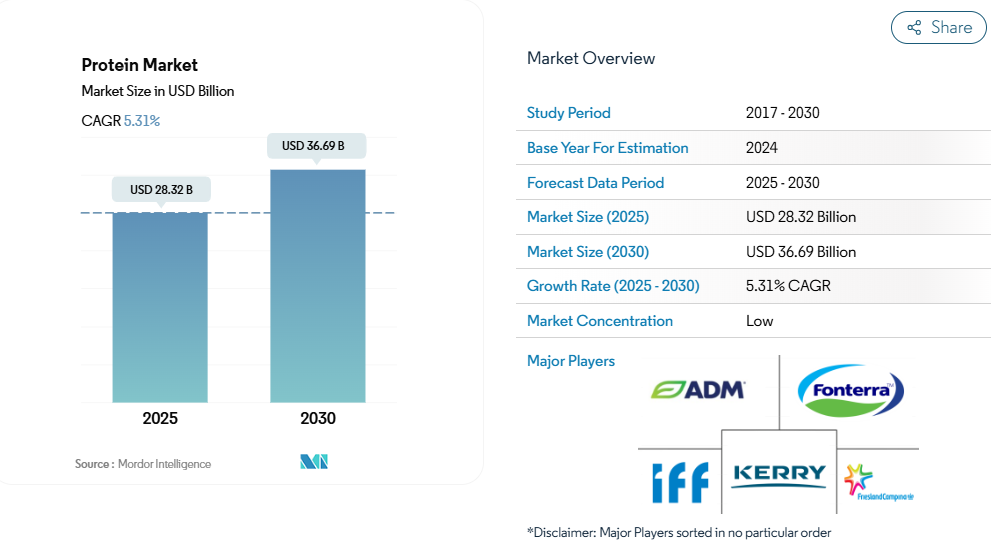The height and width of the screenshot is (543, 991).
Task: Click Base Year For Estimation label
Action: [607, 148]
